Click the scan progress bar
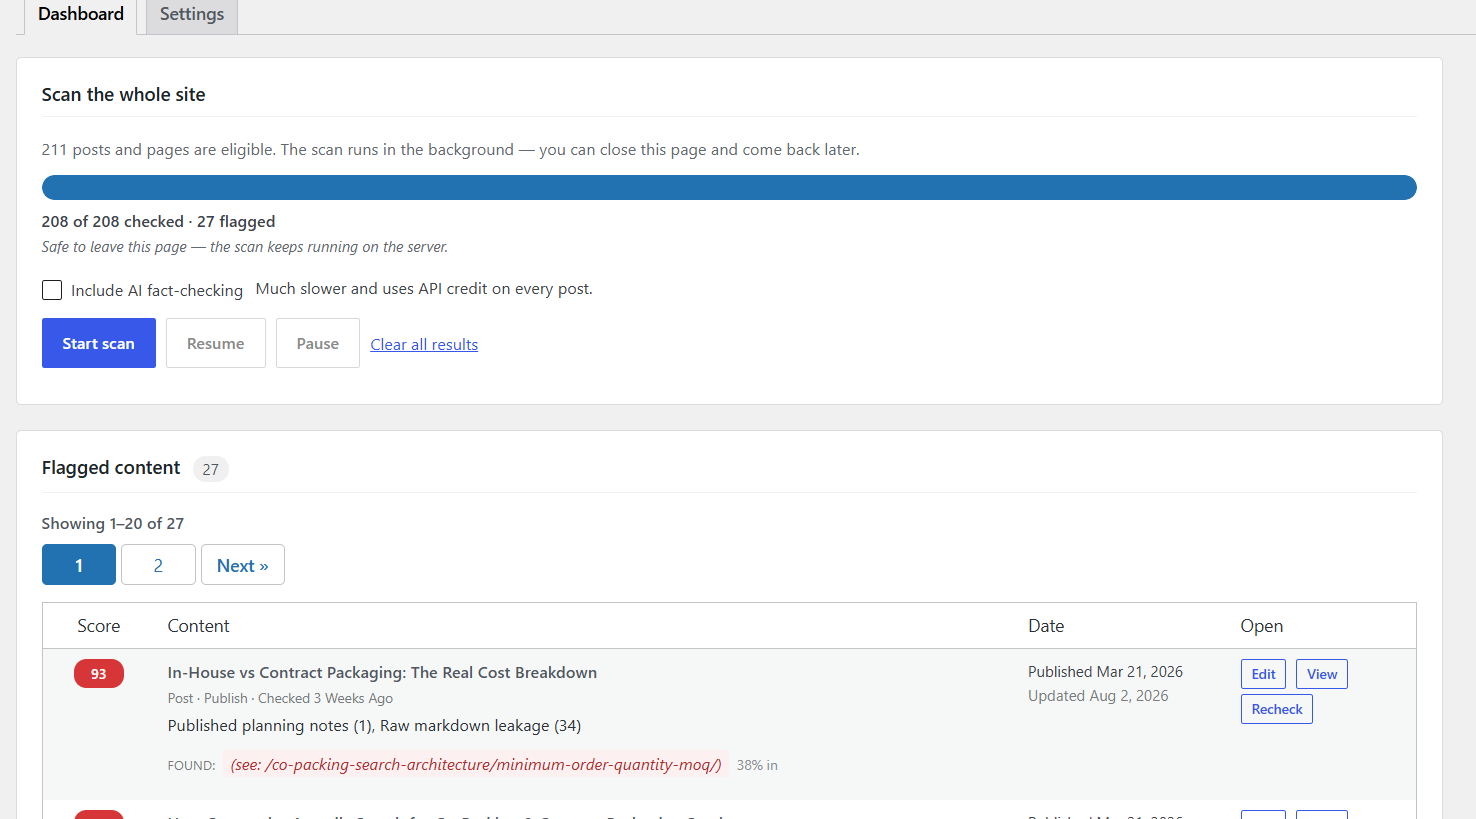Image resolution: width=1476 pixels, height=819 pixels. [x=729, y=187]
